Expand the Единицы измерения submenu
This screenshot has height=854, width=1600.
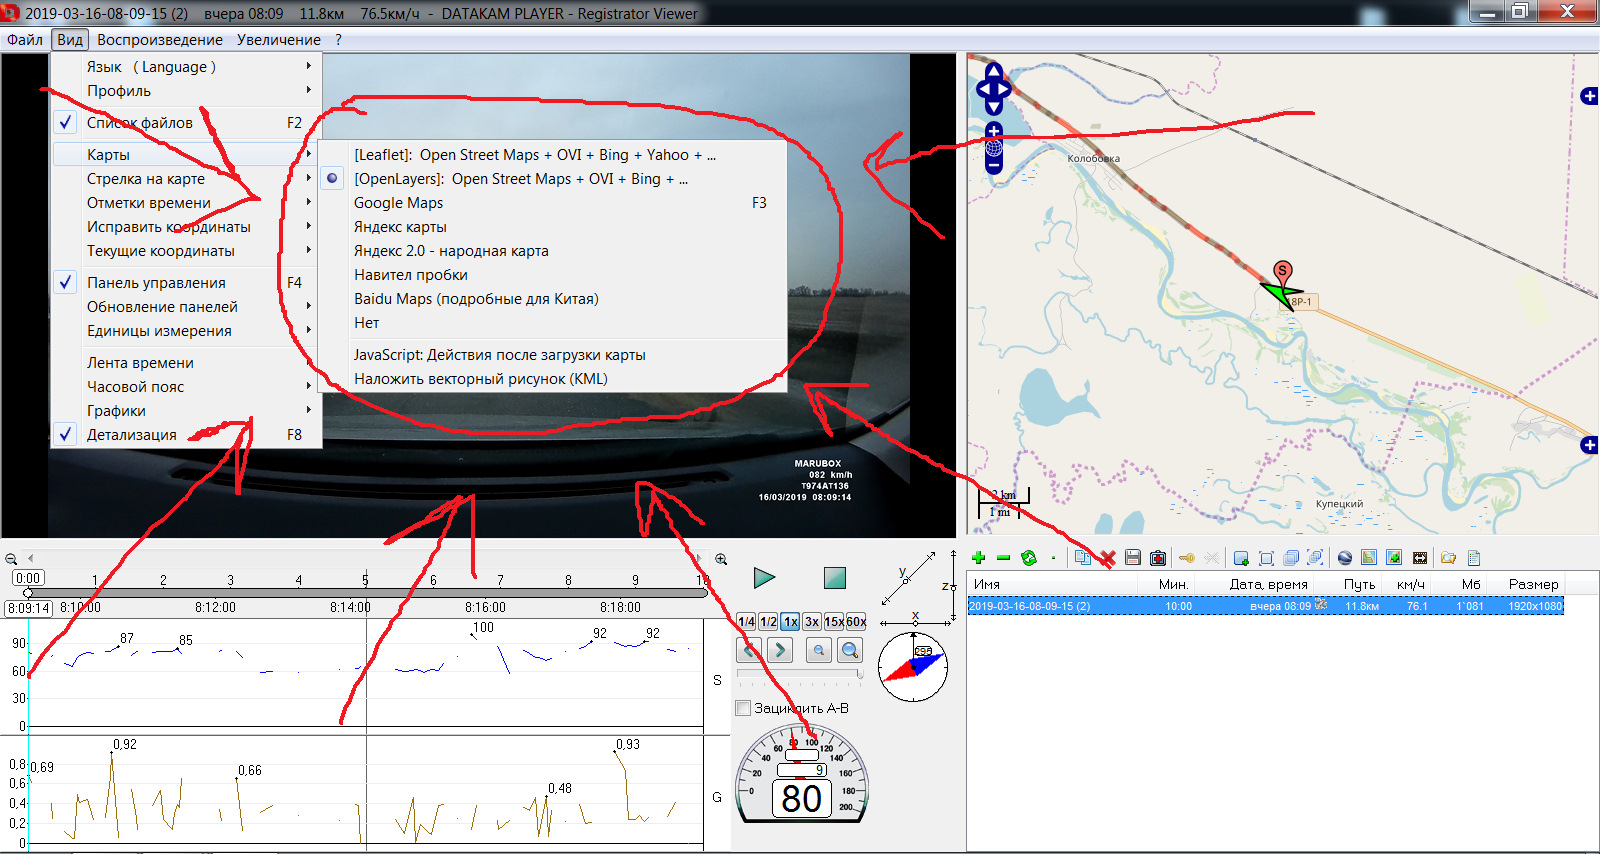point(187,331)
